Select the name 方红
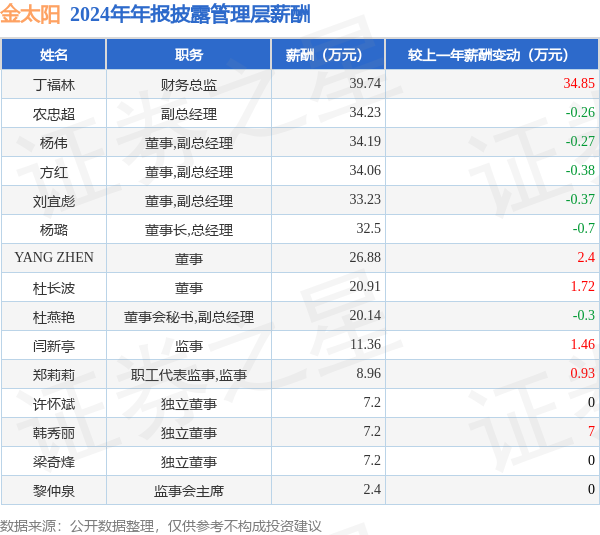 [x=54, y=172]
